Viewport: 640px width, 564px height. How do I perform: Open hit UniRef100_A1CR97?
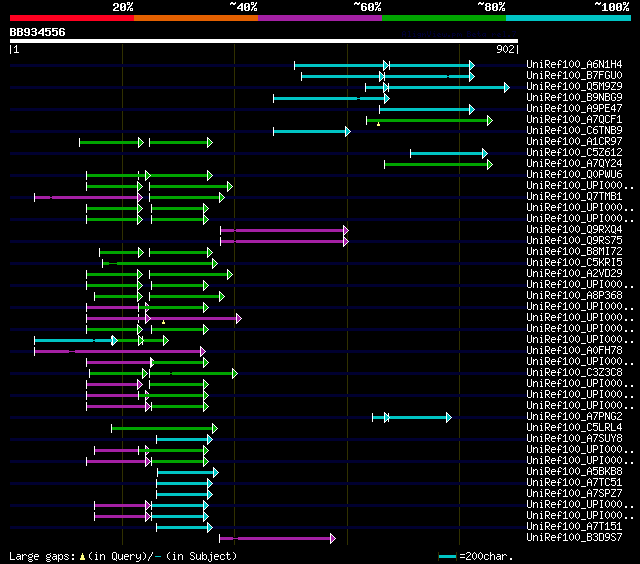574,141
